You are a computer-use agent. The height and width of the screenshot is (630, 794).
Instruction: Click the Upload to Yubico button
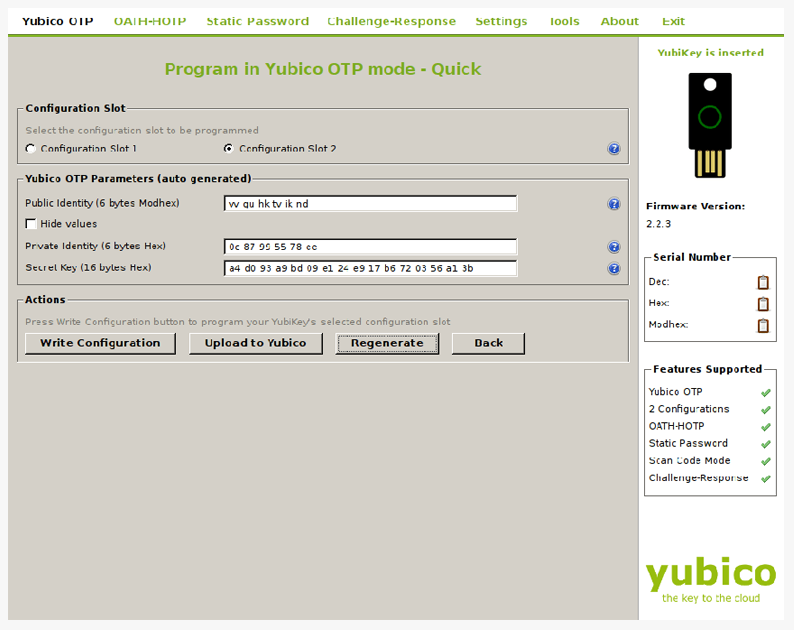tap(256, 343)
